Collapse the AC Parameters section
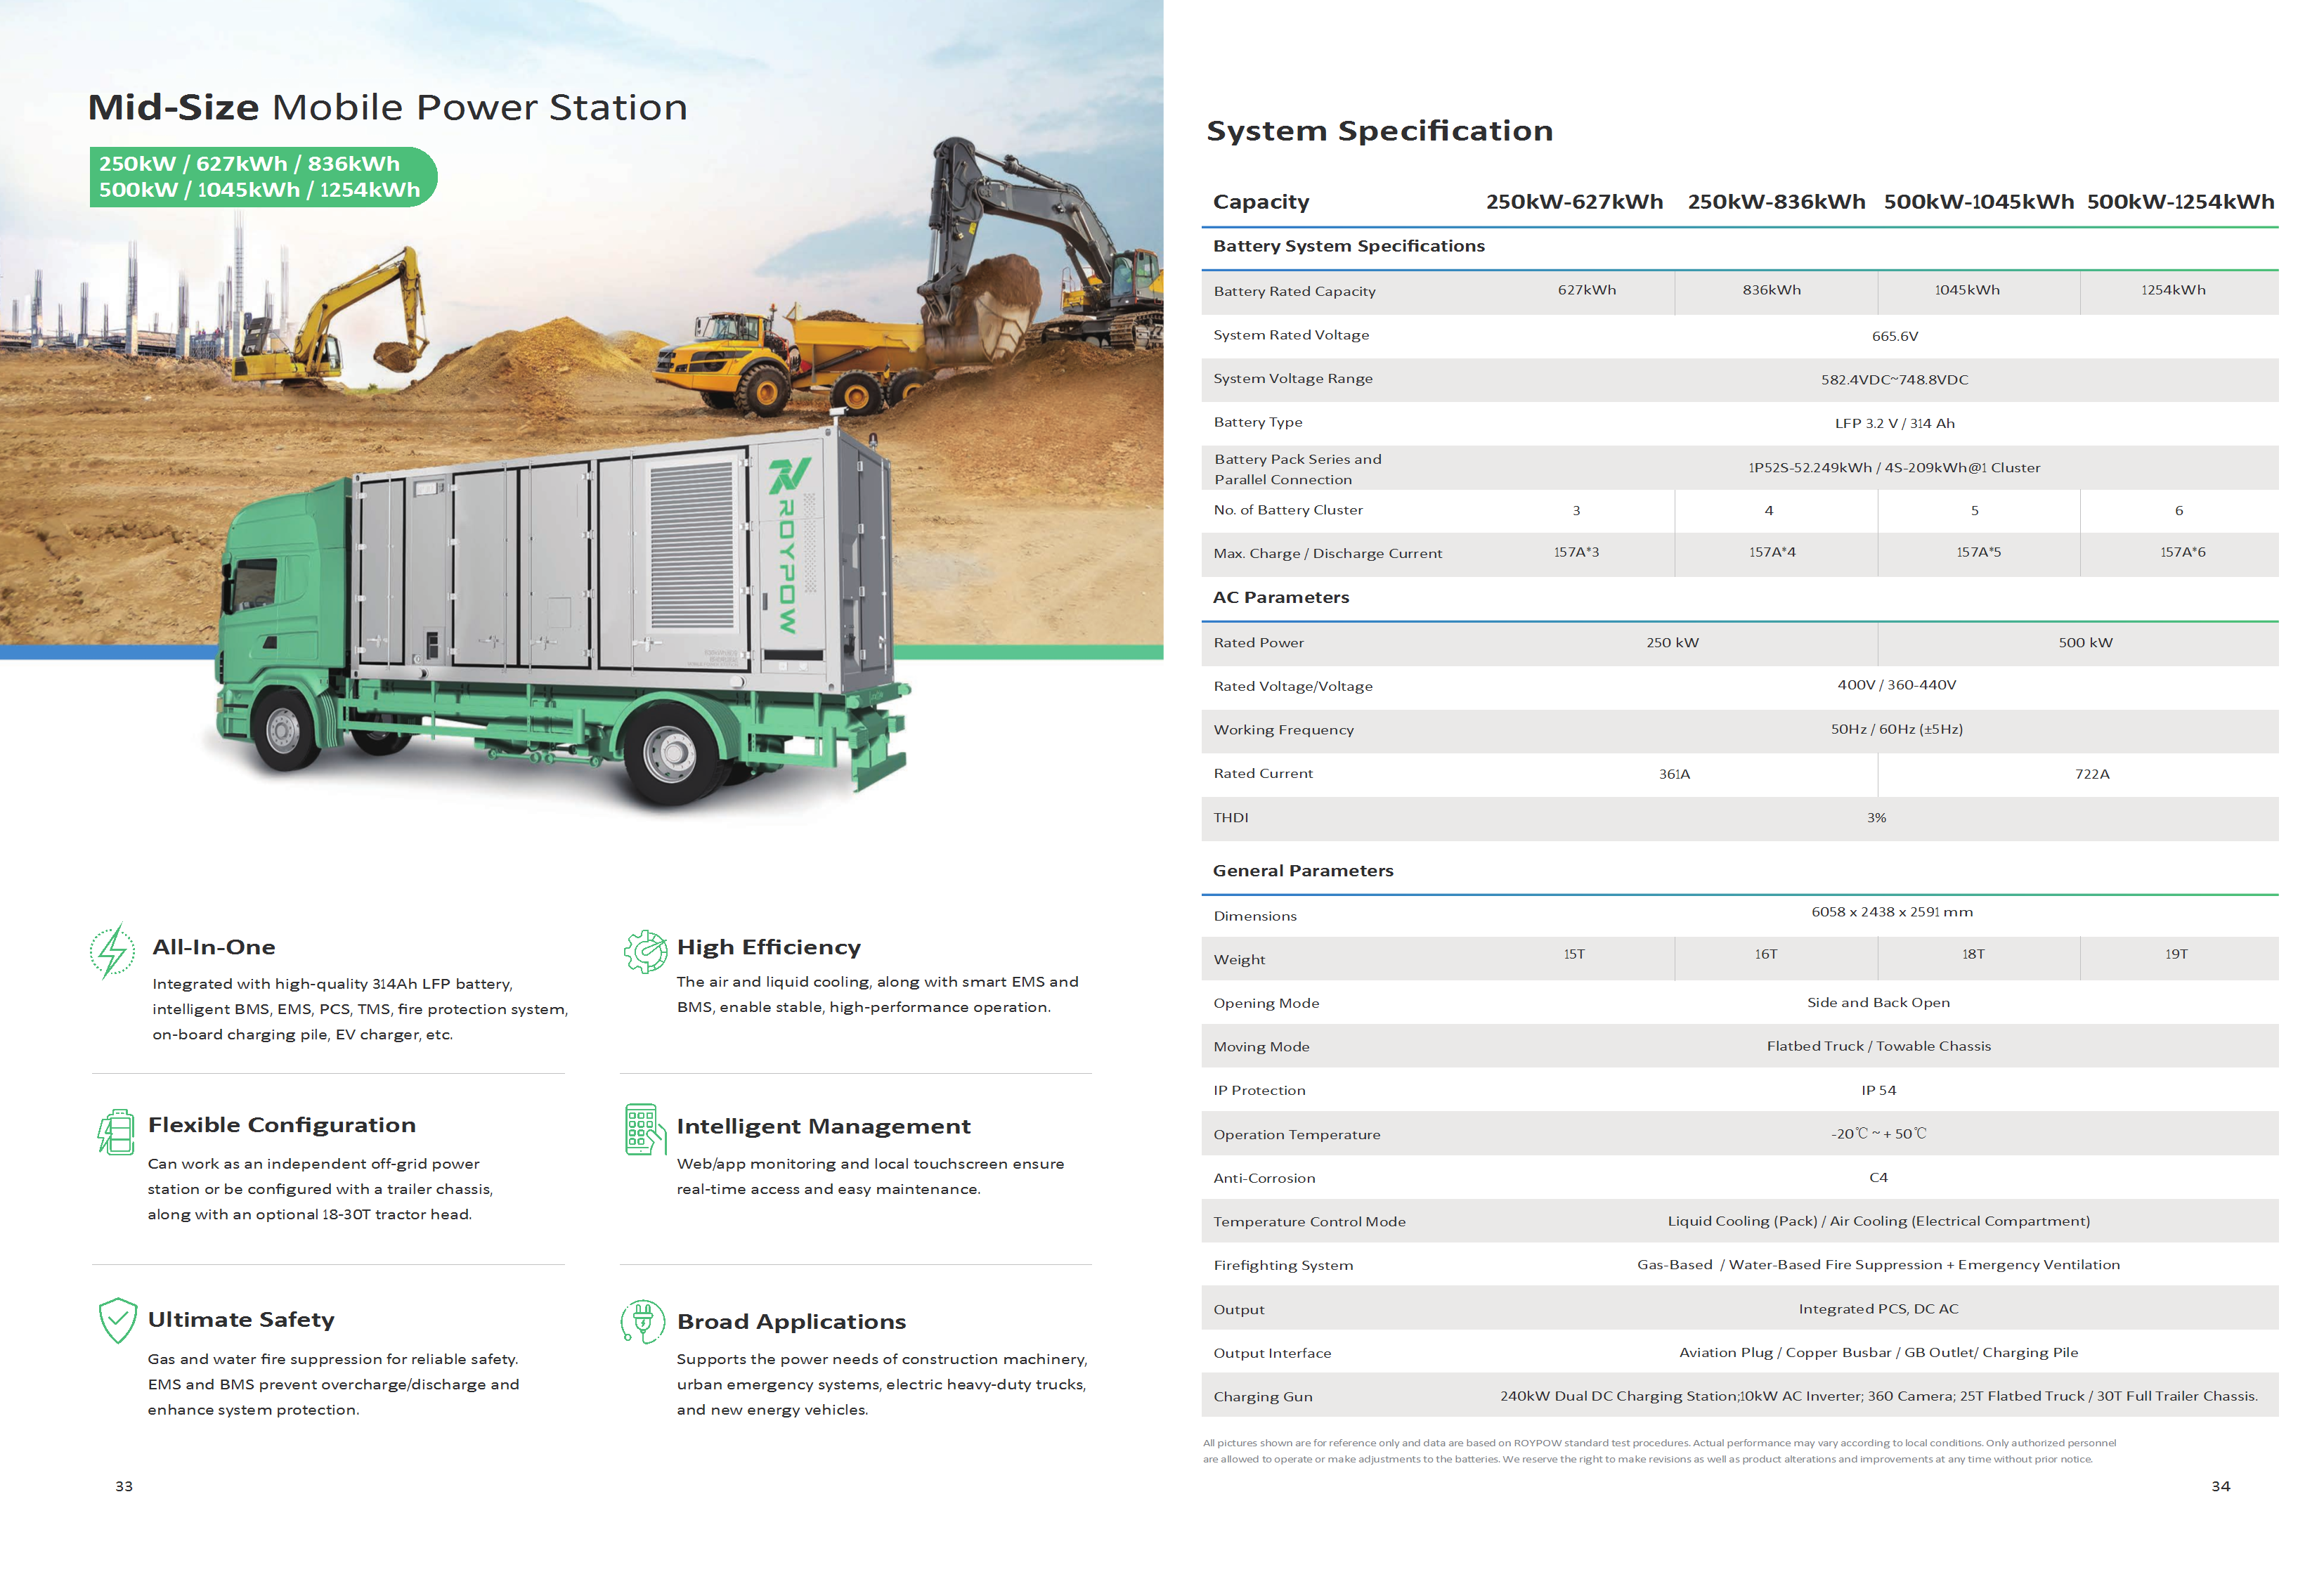This screenshot has width=2324, height=1577. 1280,597
